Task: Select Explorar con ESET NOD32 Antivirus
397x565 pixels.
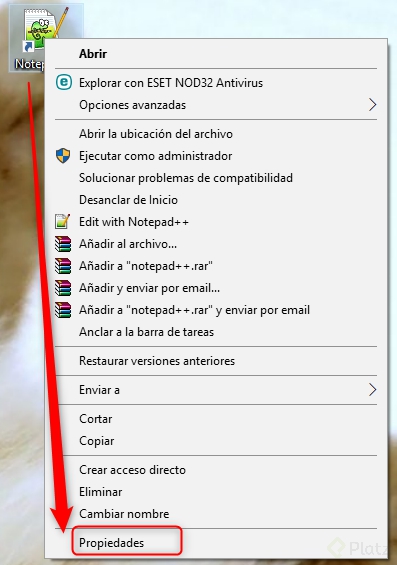Action: tap(171, 83)
